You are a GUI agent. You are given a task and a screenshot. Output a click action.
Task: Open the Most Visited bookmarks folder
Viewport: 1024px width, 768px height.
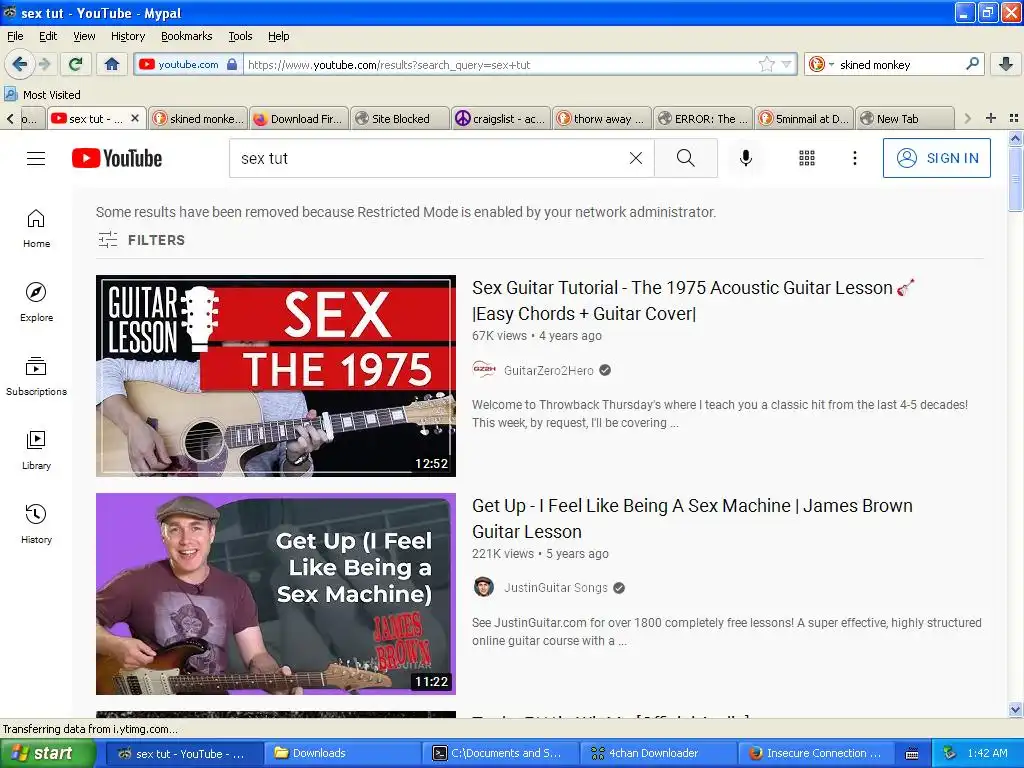coord(43,95)
